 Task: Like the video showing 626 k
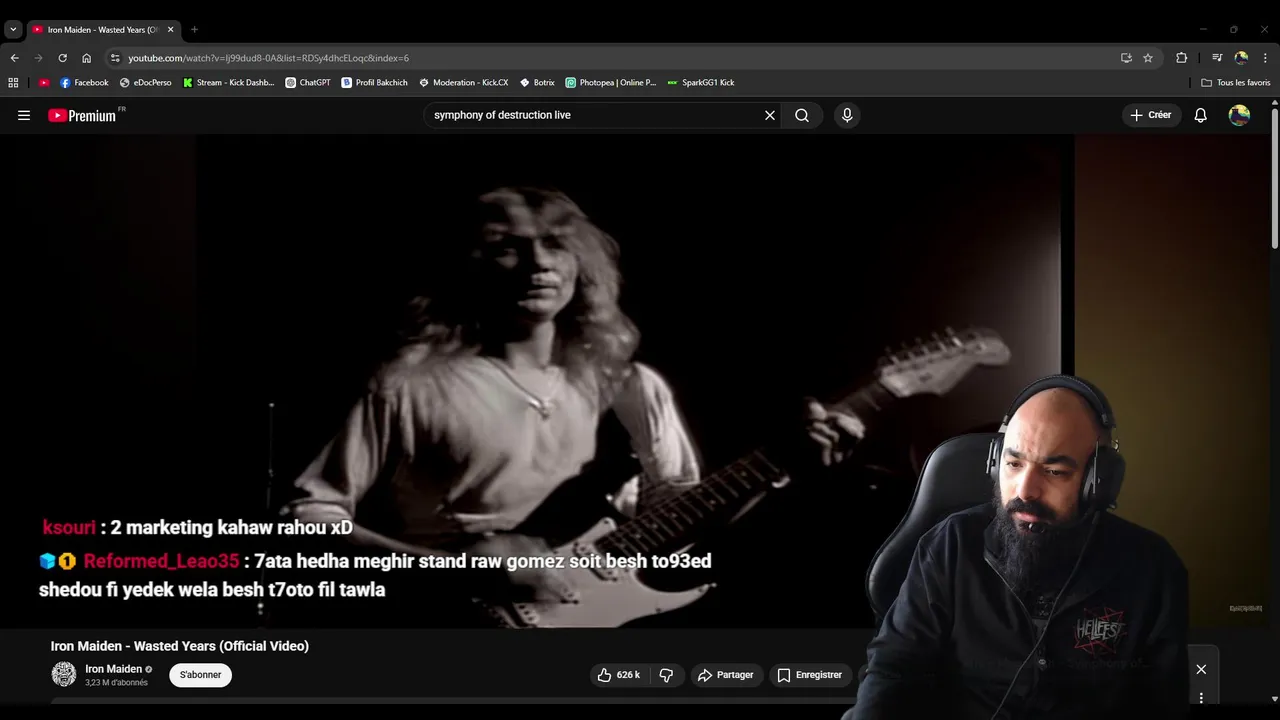[619, 675]
